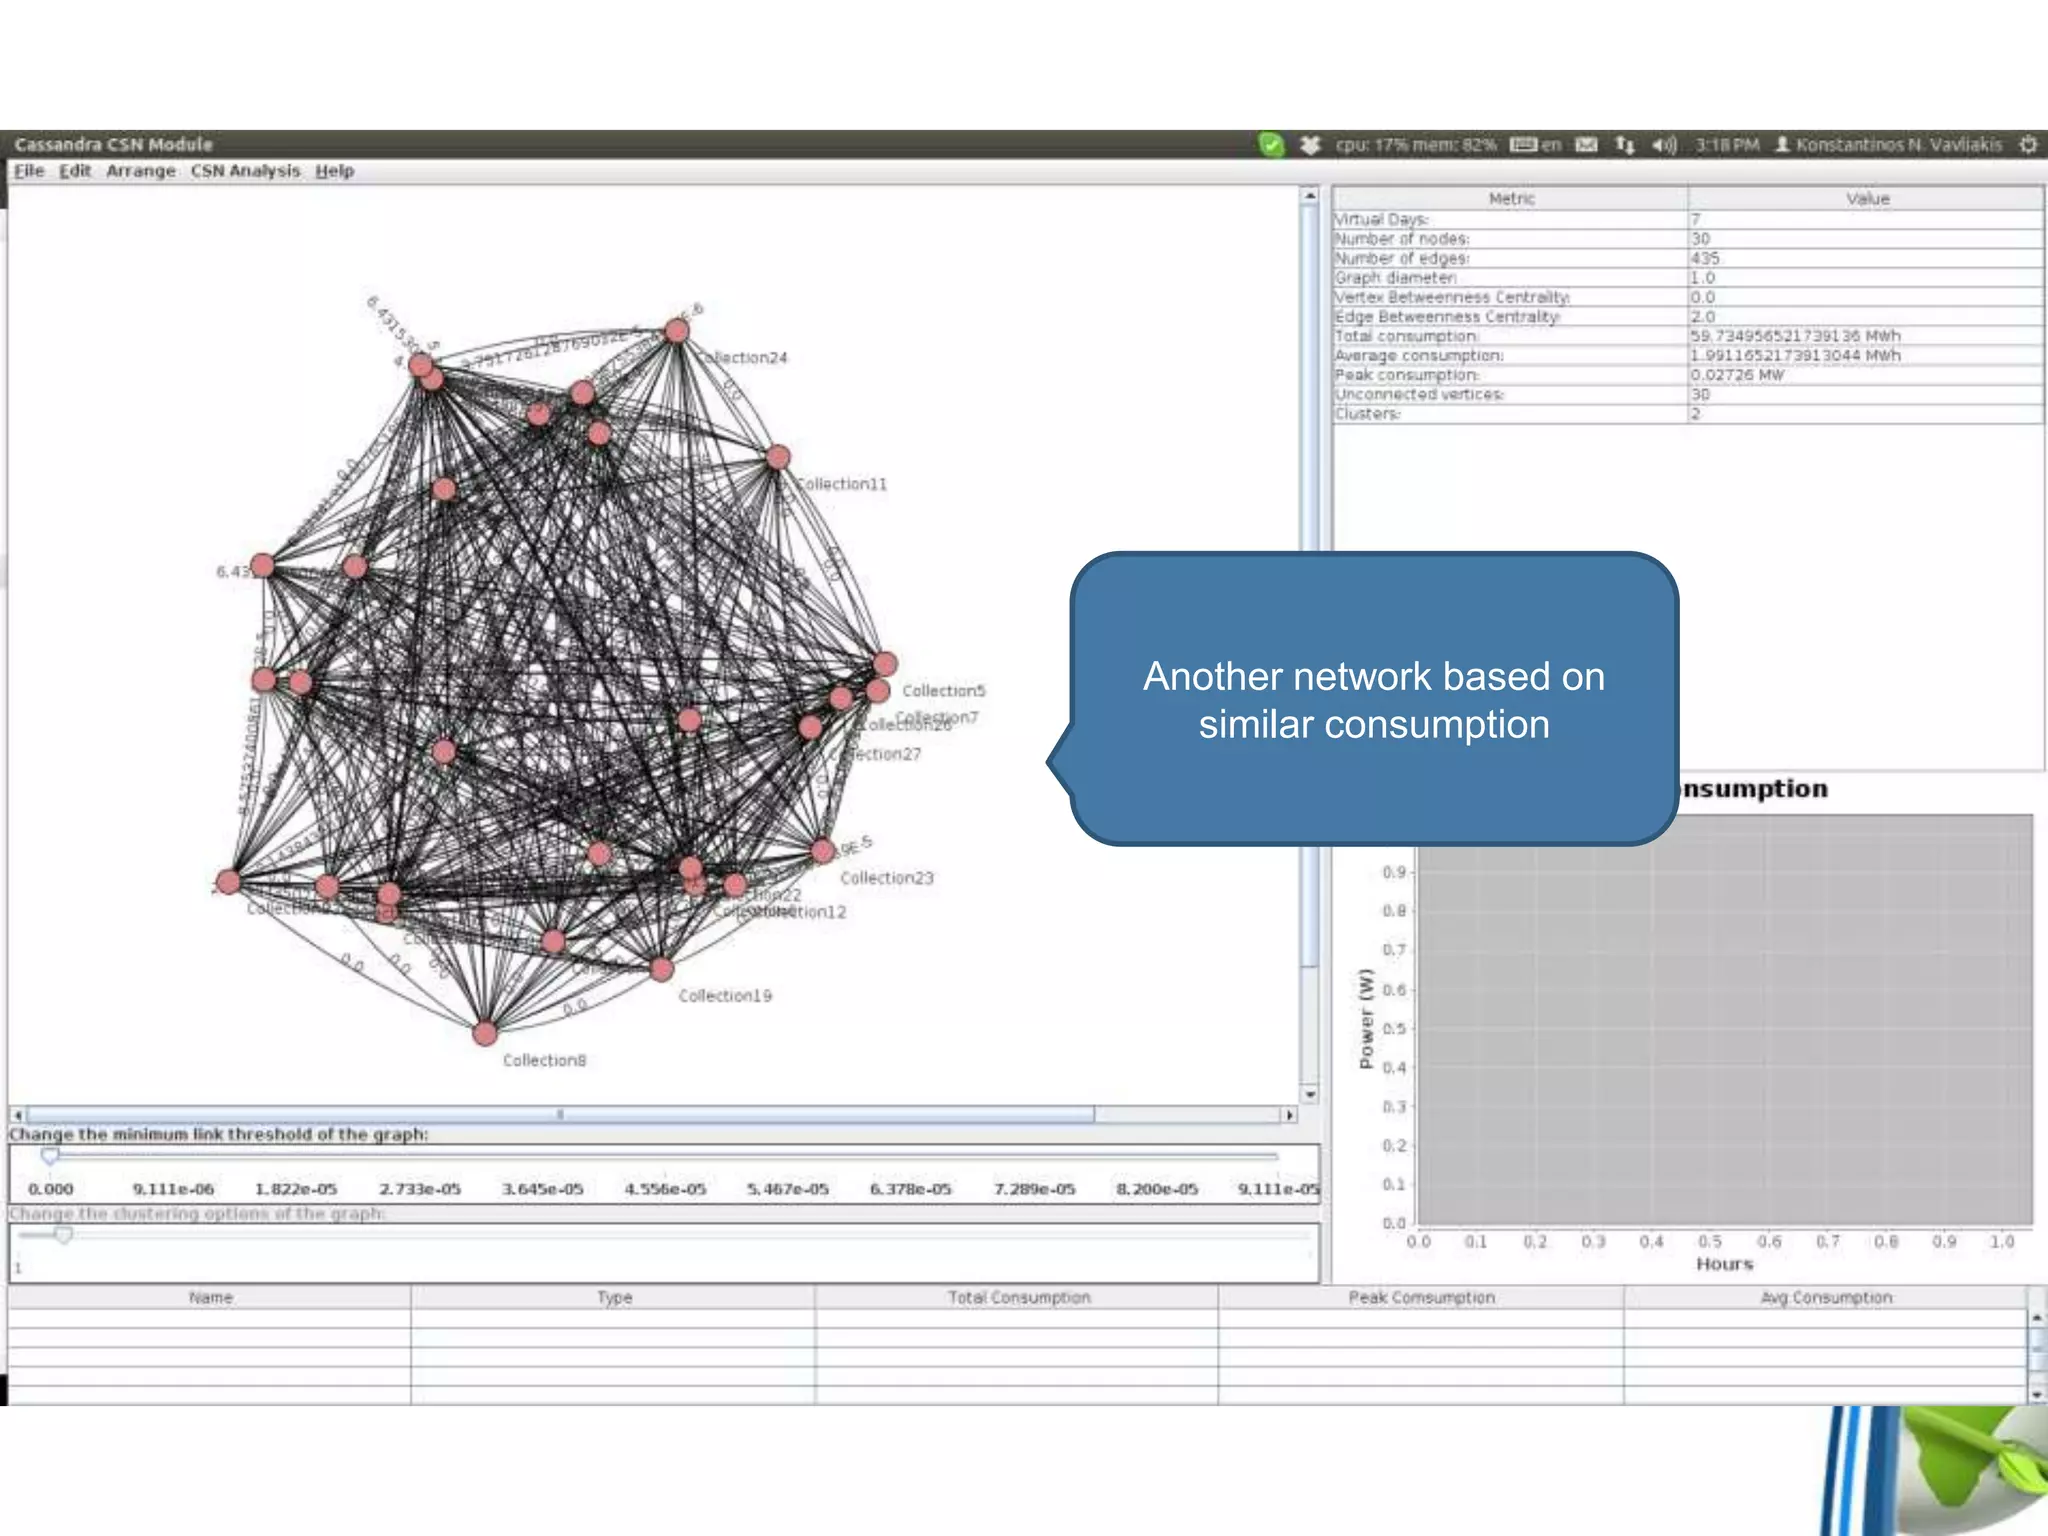Click minimum link threshold slider handle

pos(50,1156)
